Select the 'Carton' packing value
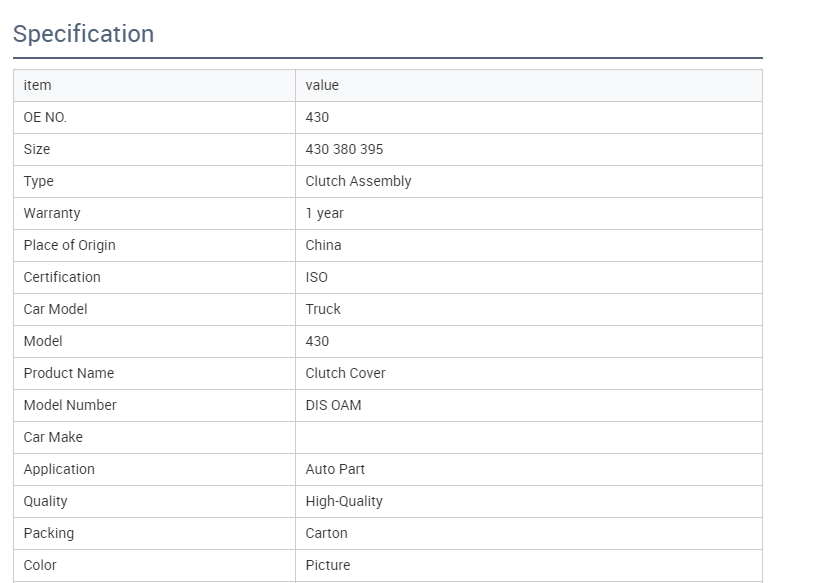The image size is (838, 583). coord(327,533)
